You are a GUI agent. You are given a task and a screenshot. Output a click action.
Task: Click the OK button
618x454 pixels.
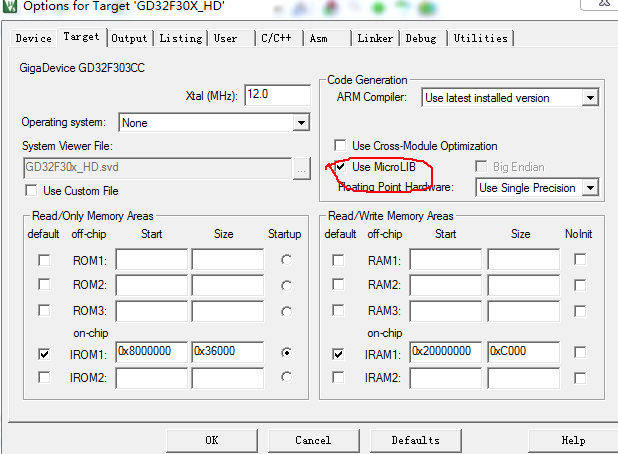[212, 440]
